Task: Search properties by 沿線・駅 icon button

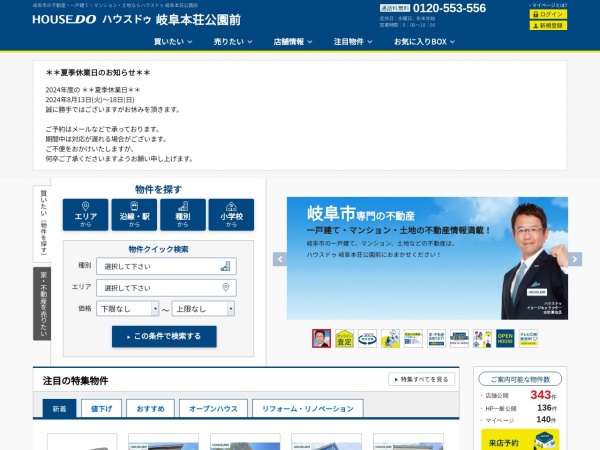Action: [134, 215]
